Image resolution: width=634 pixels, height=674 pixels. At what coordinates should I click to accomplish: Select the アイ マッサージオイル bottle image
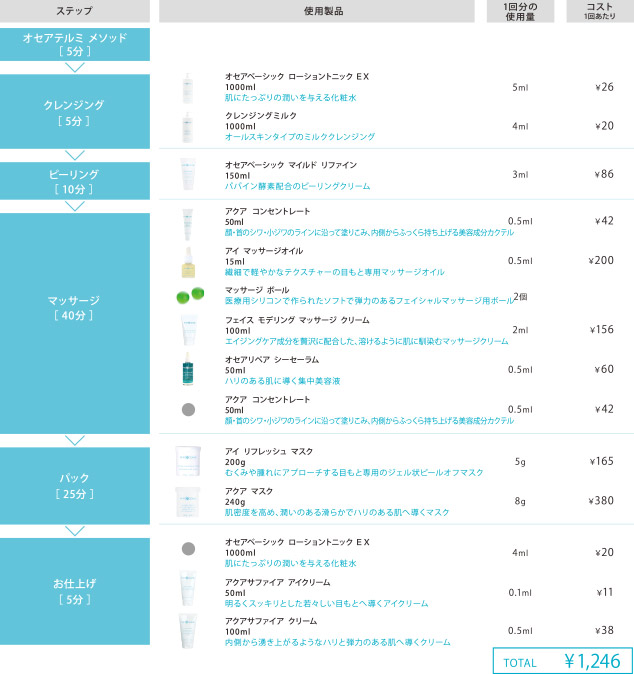pos(187,260)
